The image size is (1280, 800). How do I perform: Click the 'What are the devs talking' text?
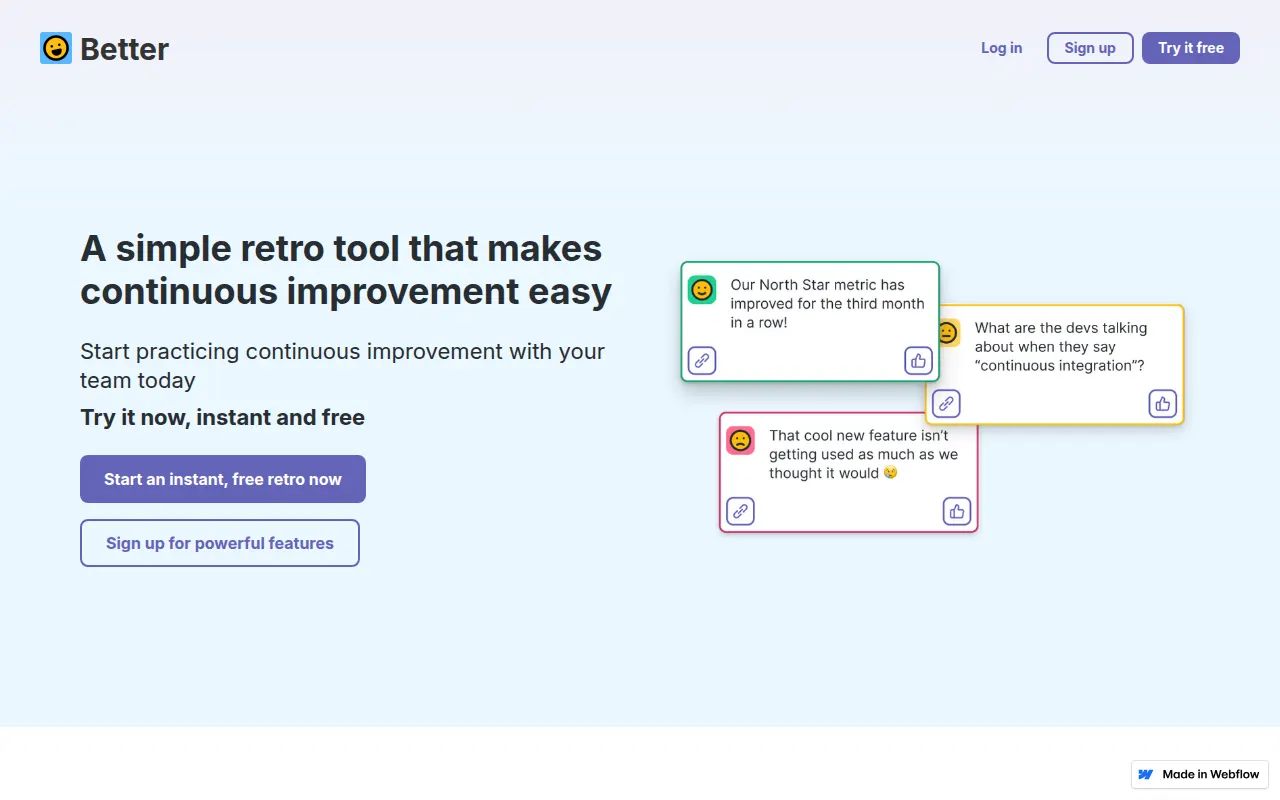1061,347
